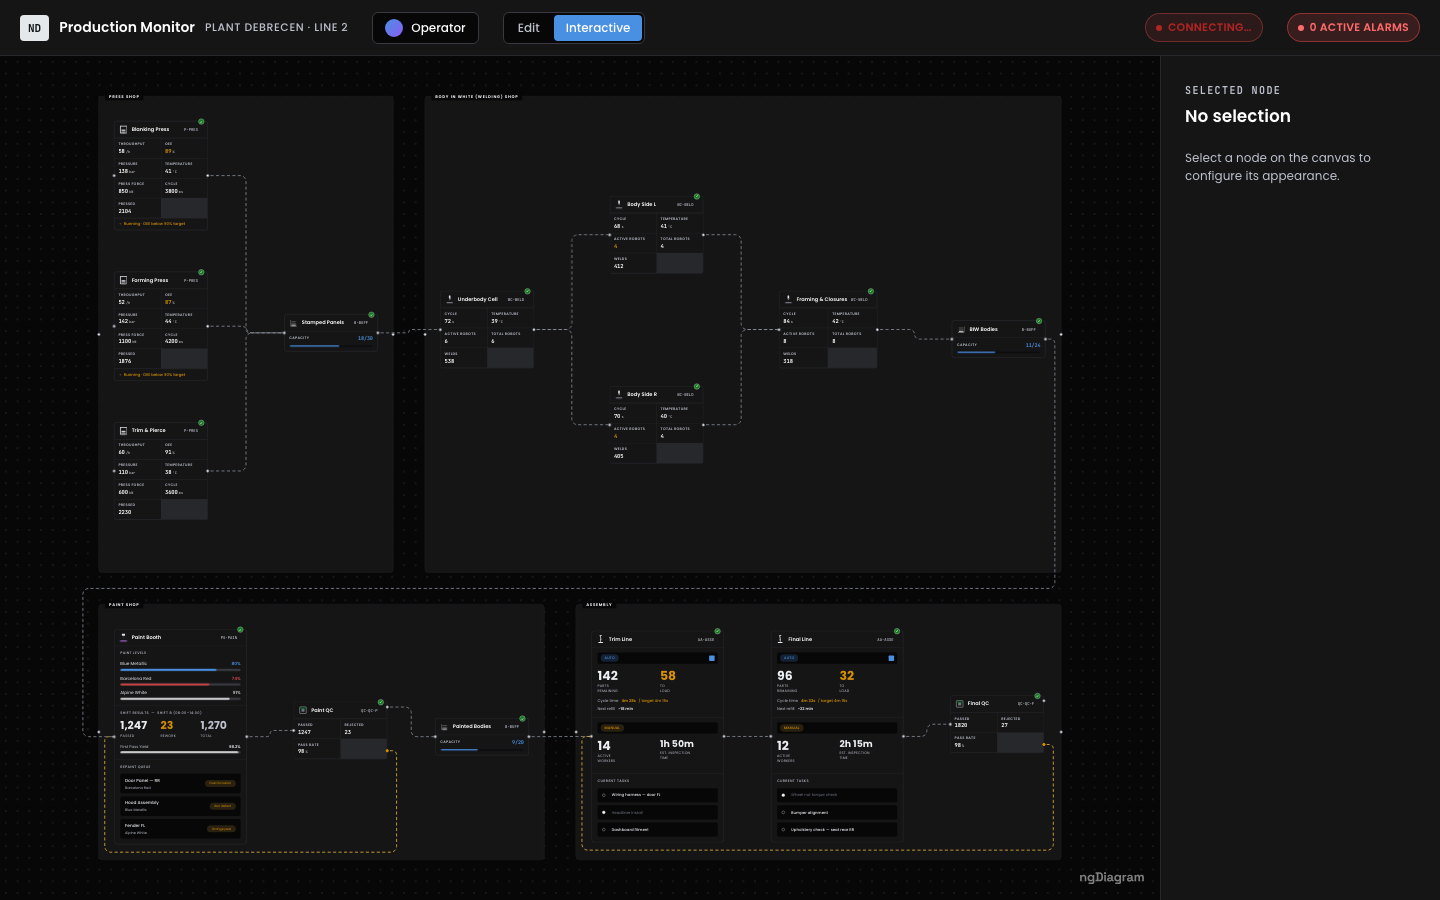Click the BIW Bodies buffer icon
1440x900 pixels.
961,329
